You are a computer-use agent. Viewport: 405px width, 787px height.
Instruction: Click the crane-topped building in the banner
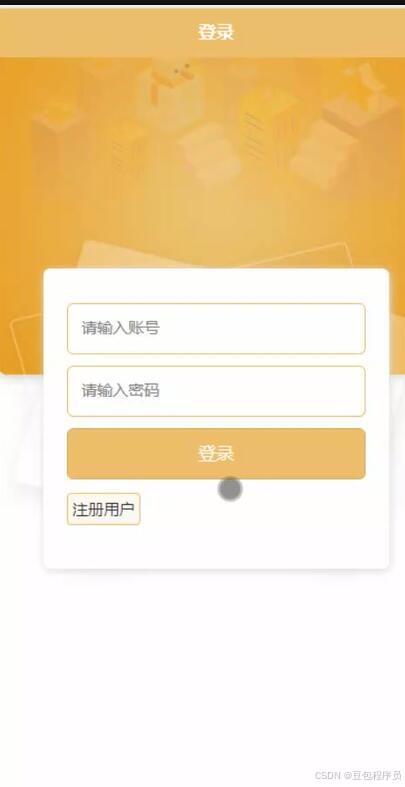point(171,93)
